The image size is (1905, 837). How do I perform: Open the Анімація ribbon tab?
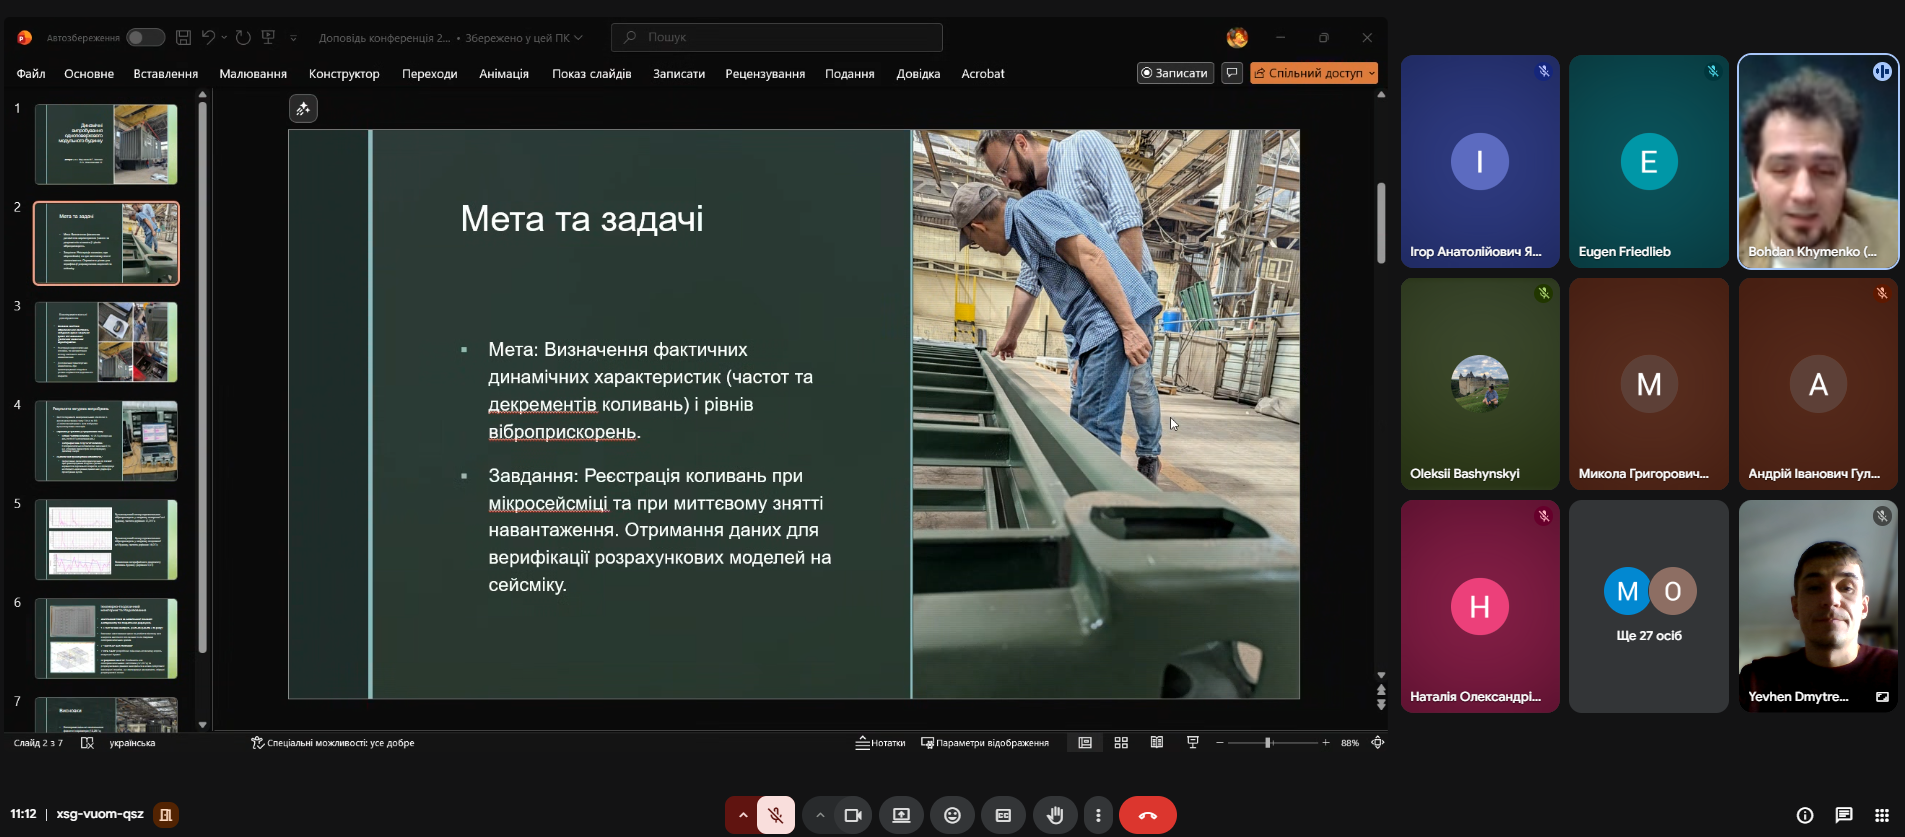click(x=503, y=73)
